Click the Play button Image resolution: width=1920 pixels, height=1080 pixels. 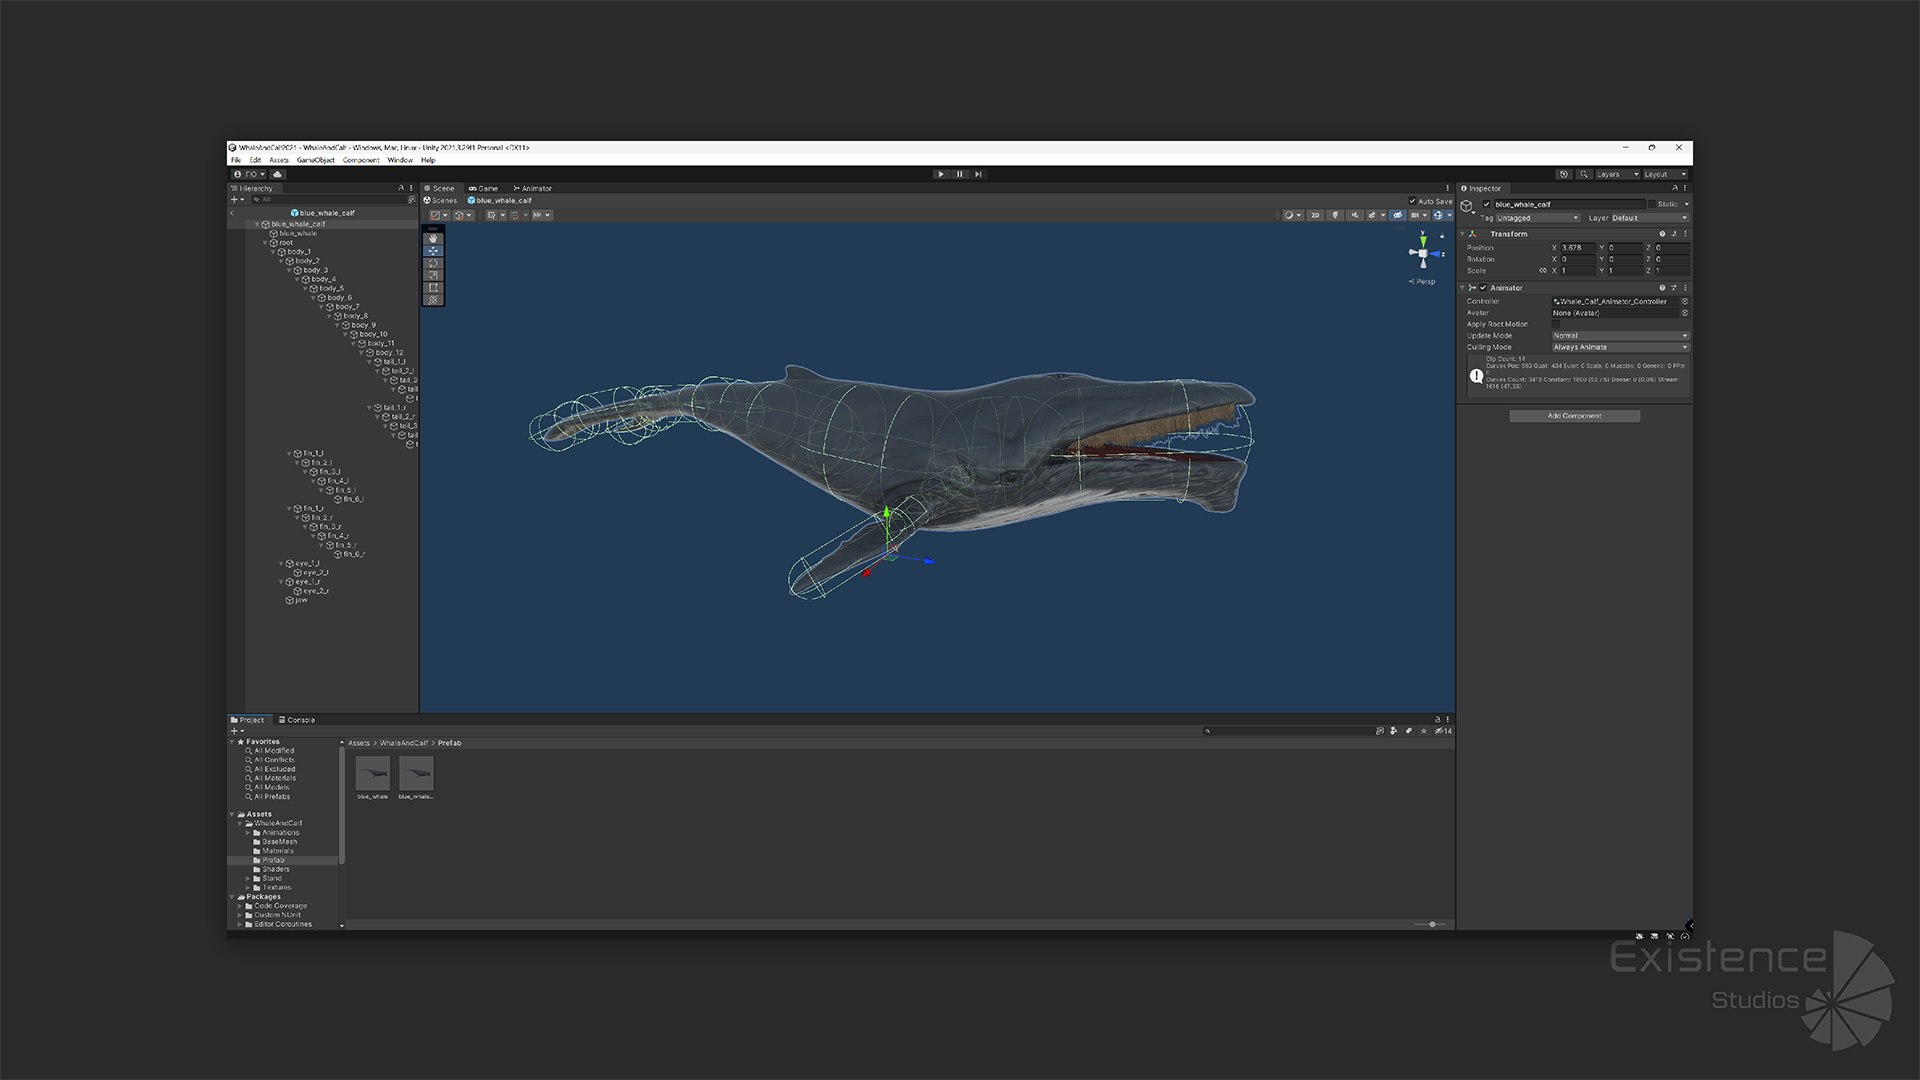coord(941,174)
